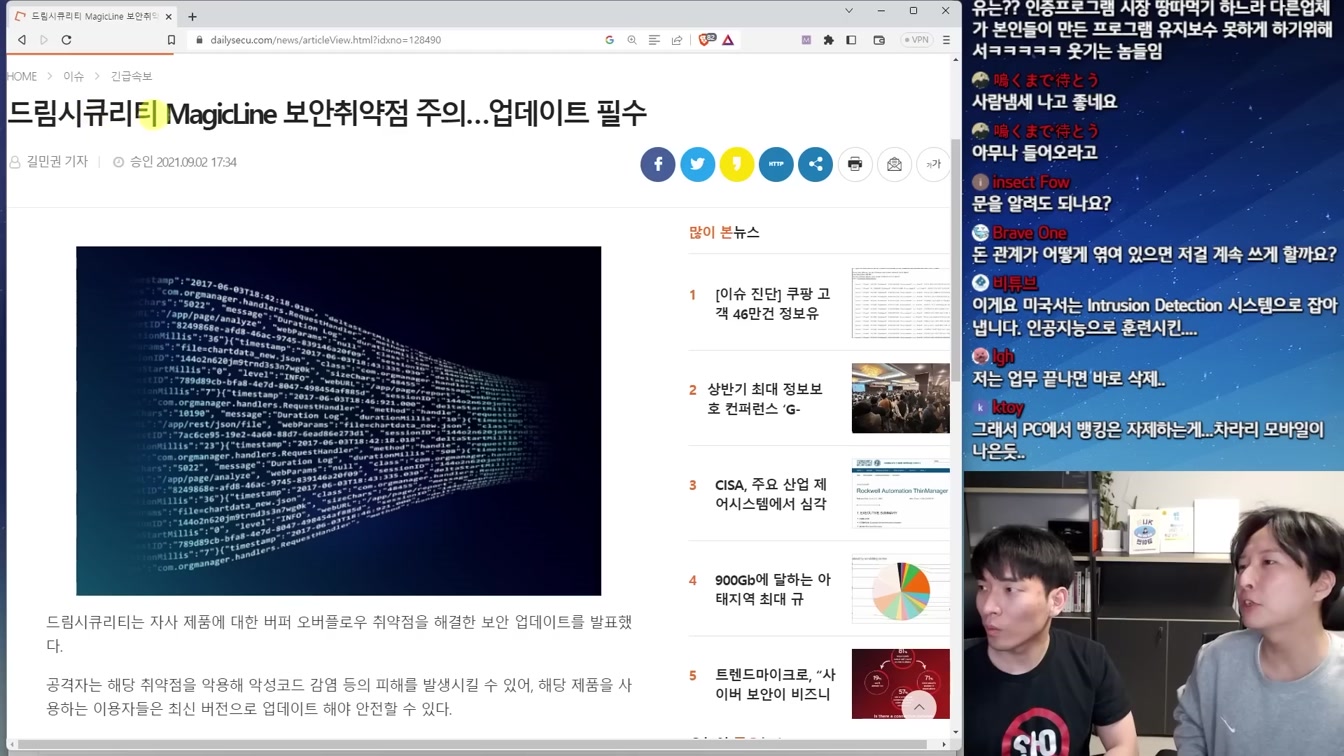Bookmark this page

pyautogui.click(x=171, y=40)
